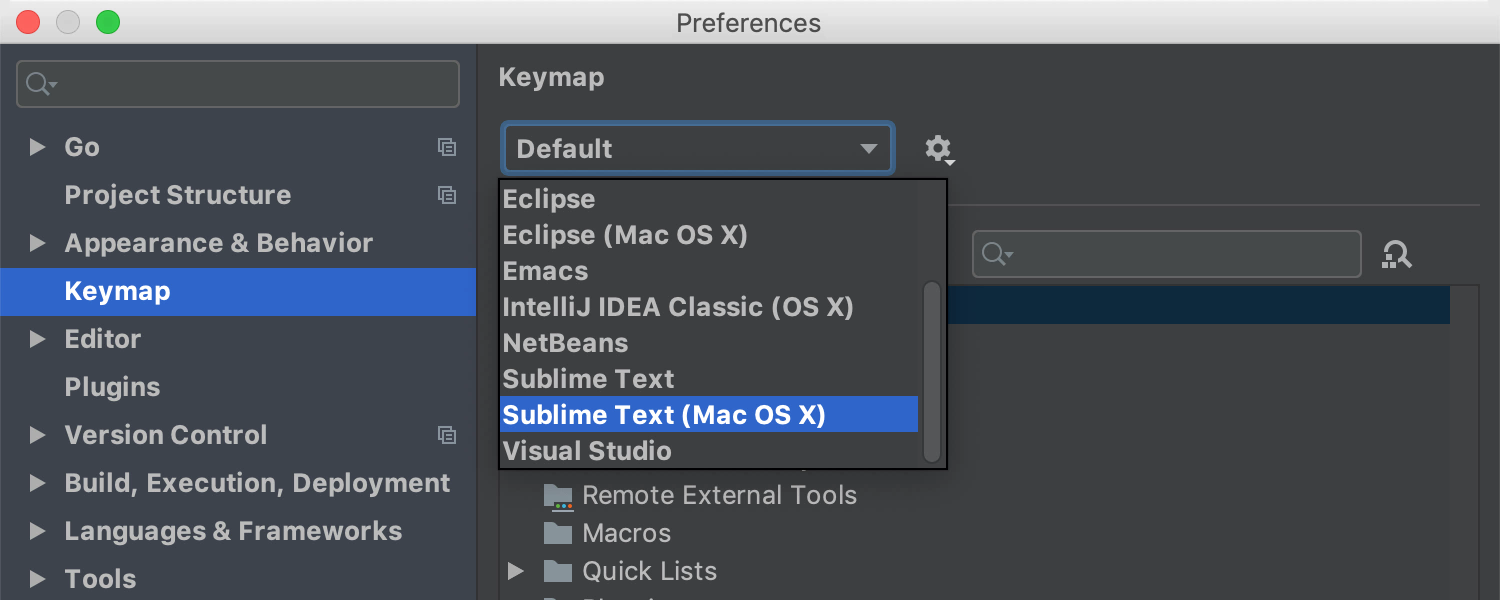Click the keymap list scrollbar
The height and width of the screenshot is (600, 1500).
(x=932, y=370)
